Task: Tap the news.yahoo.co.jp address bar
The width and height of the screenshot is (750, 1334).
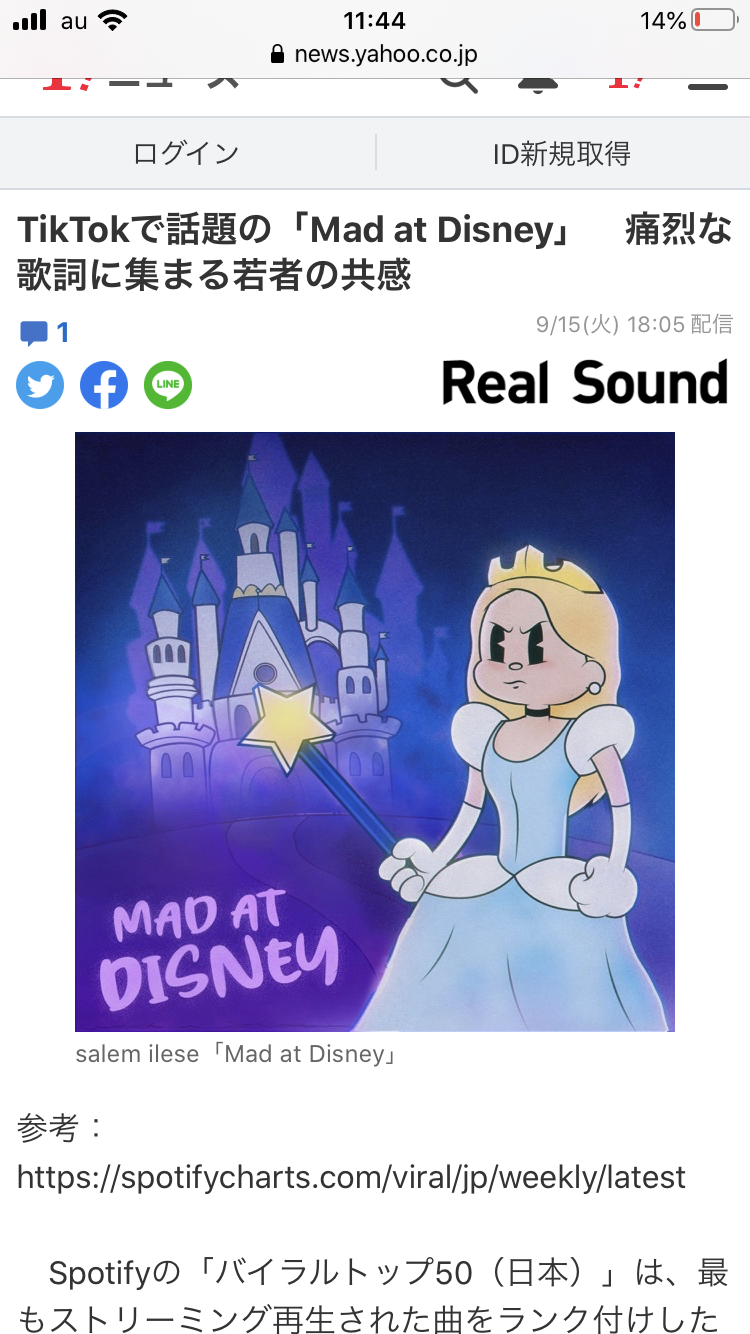Action: pos(375,55)
